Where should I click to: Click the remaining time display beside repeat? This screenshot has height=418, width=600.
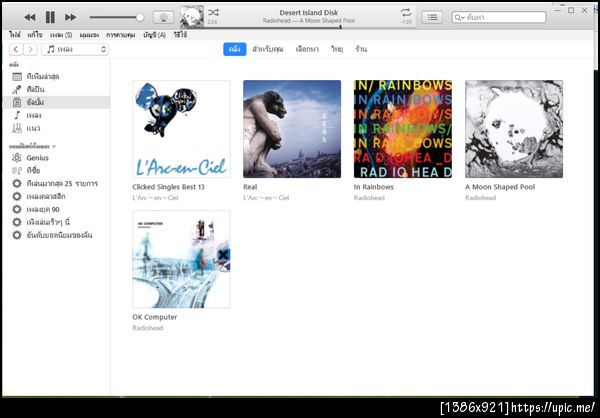point(406,22)
